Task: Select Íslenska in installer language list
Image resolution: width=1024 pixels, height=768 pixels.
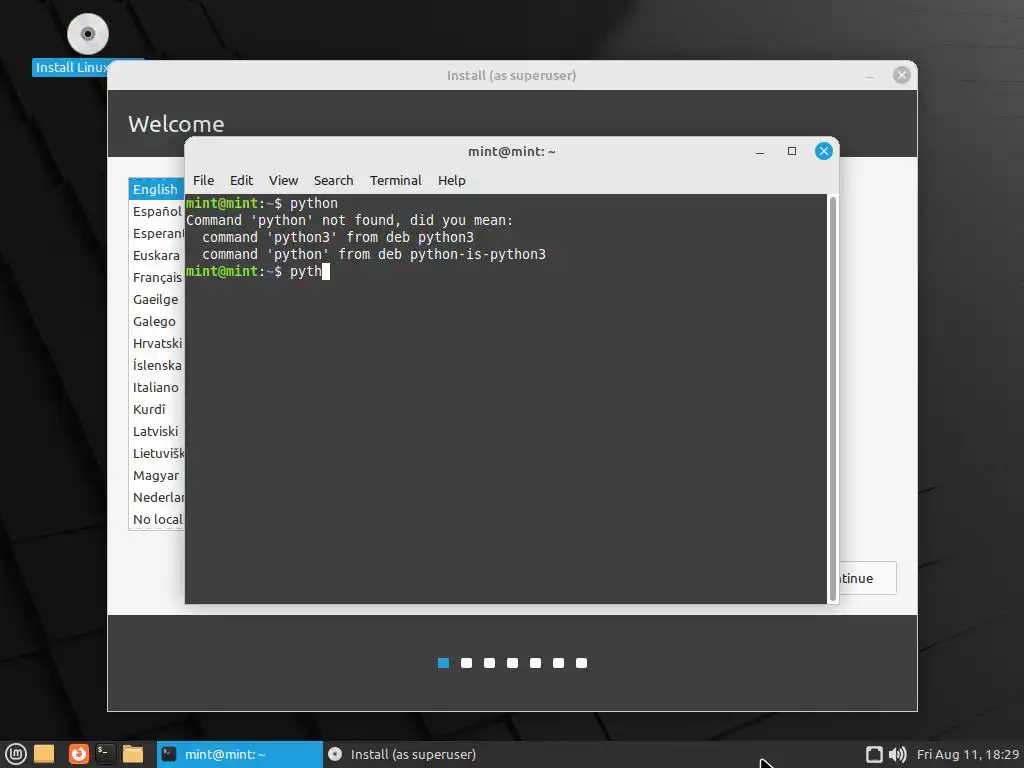Action: [156, 365]
